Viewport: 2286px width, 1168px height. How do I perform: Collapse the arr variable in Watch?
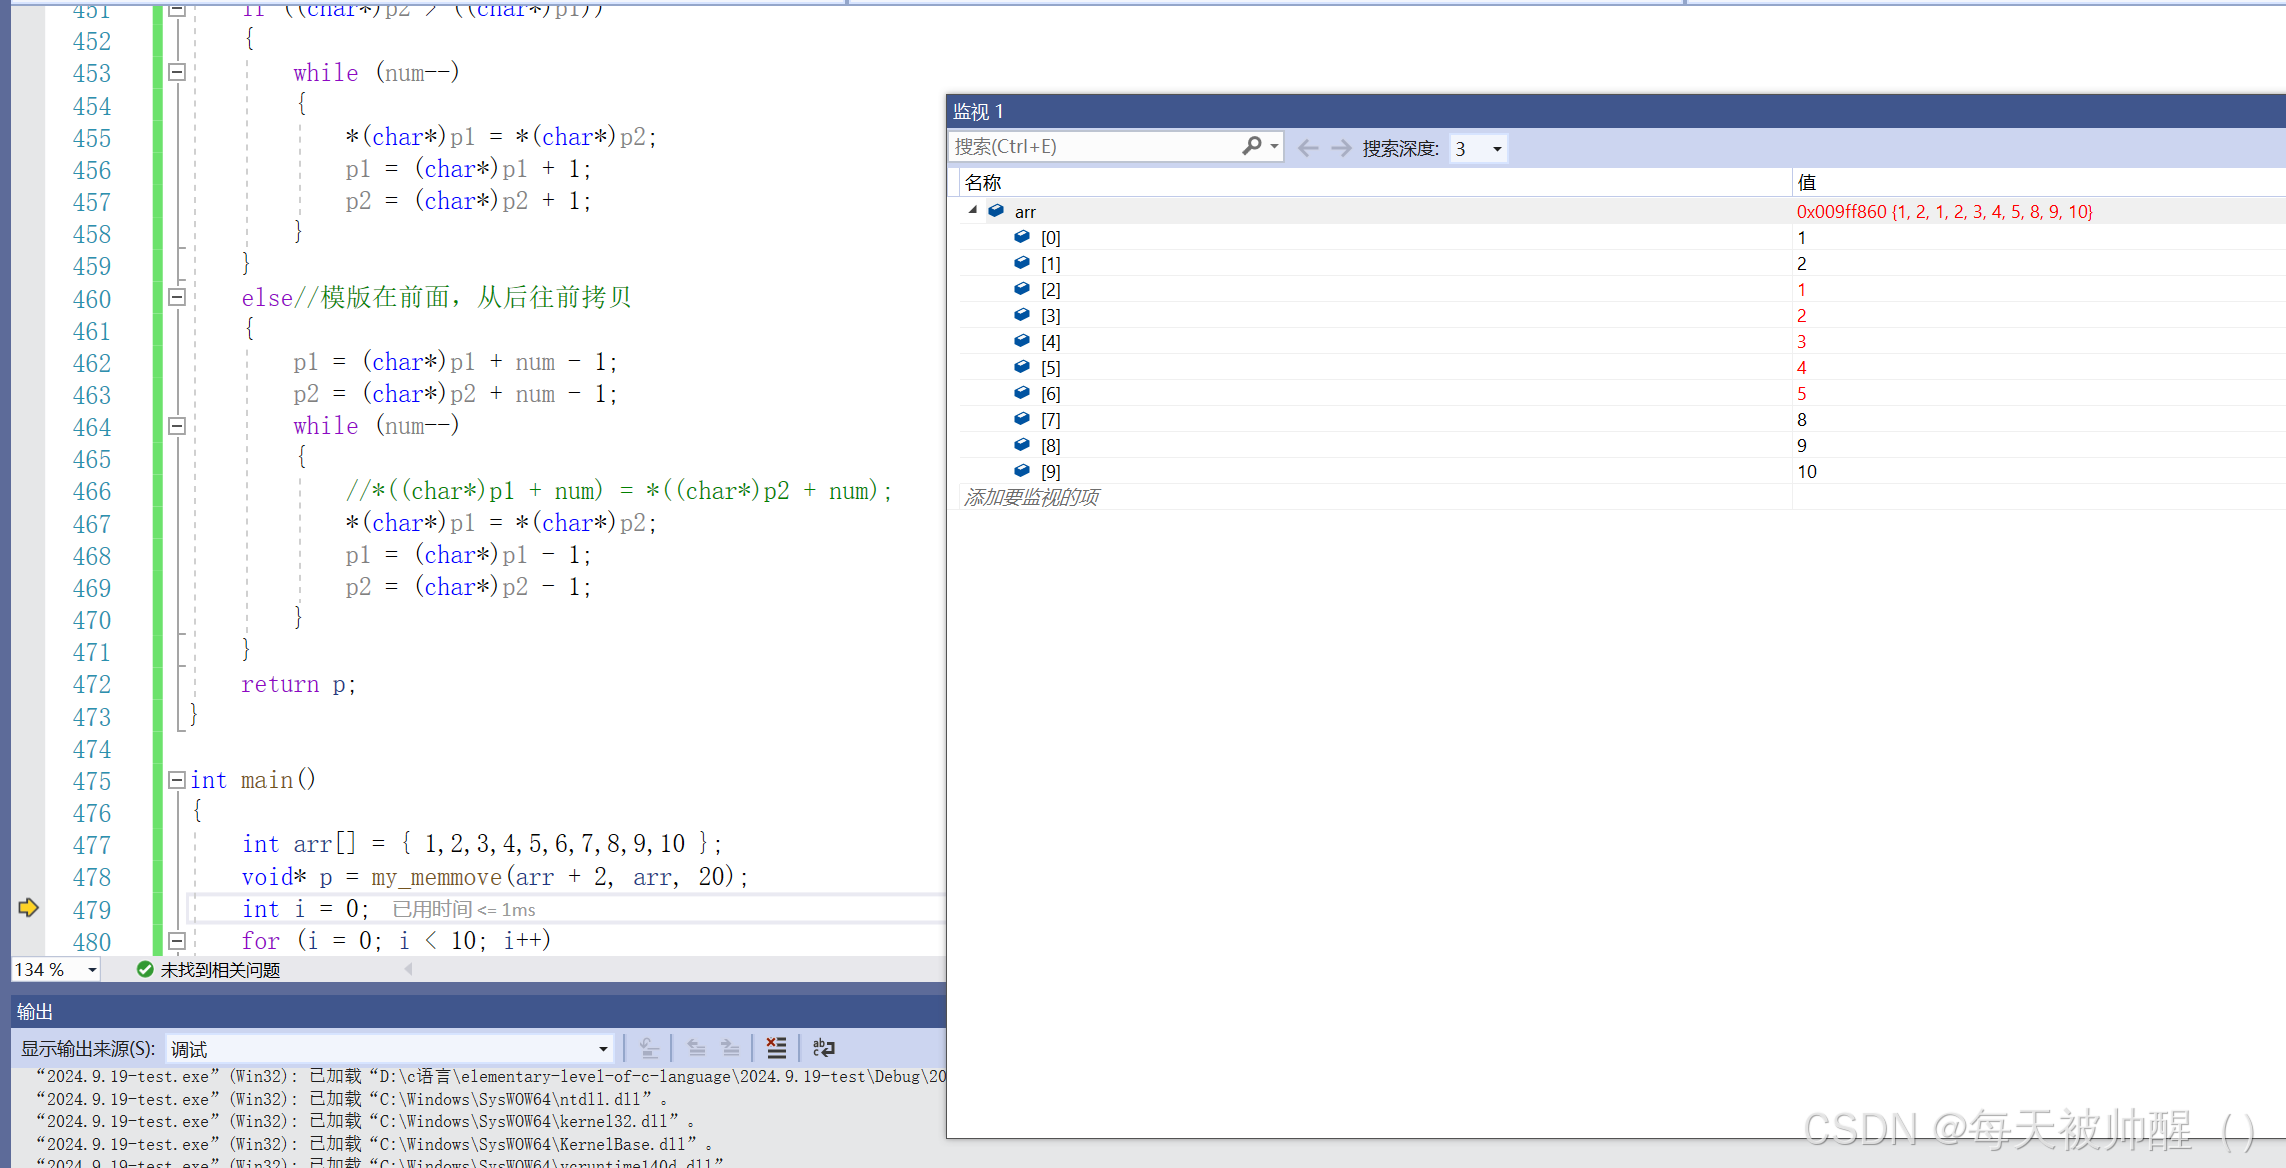click(972, 210)
